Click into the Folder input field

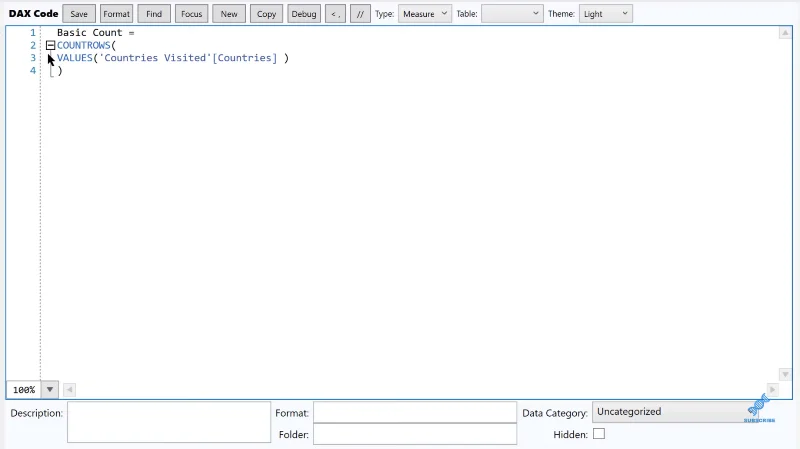click(415, 434)
